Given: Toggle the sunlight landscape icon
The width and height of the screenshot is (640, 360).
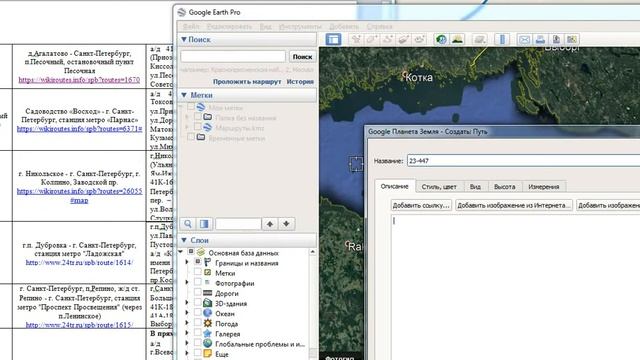Looking at the screenshot, I should coord(457,39).
